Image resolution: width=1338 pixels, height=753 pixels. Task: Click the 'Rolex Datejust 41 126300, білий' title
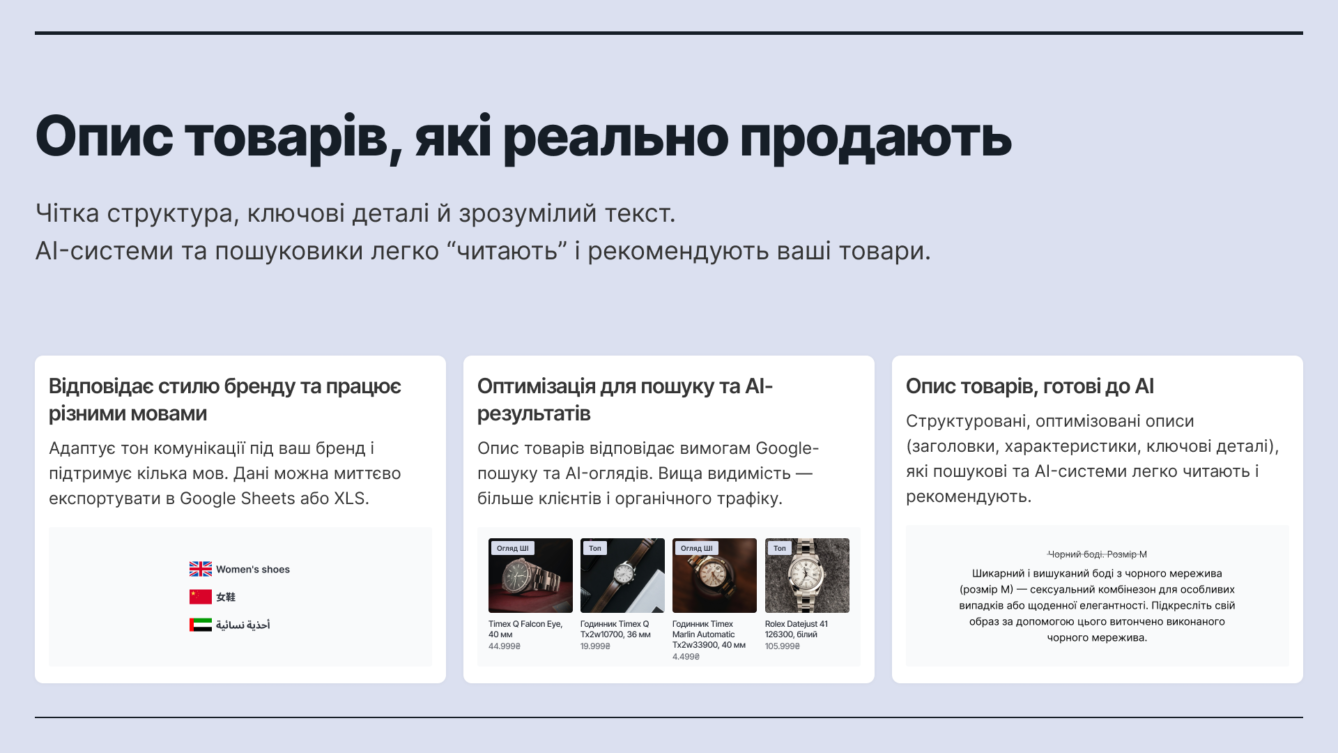[797, 629]
